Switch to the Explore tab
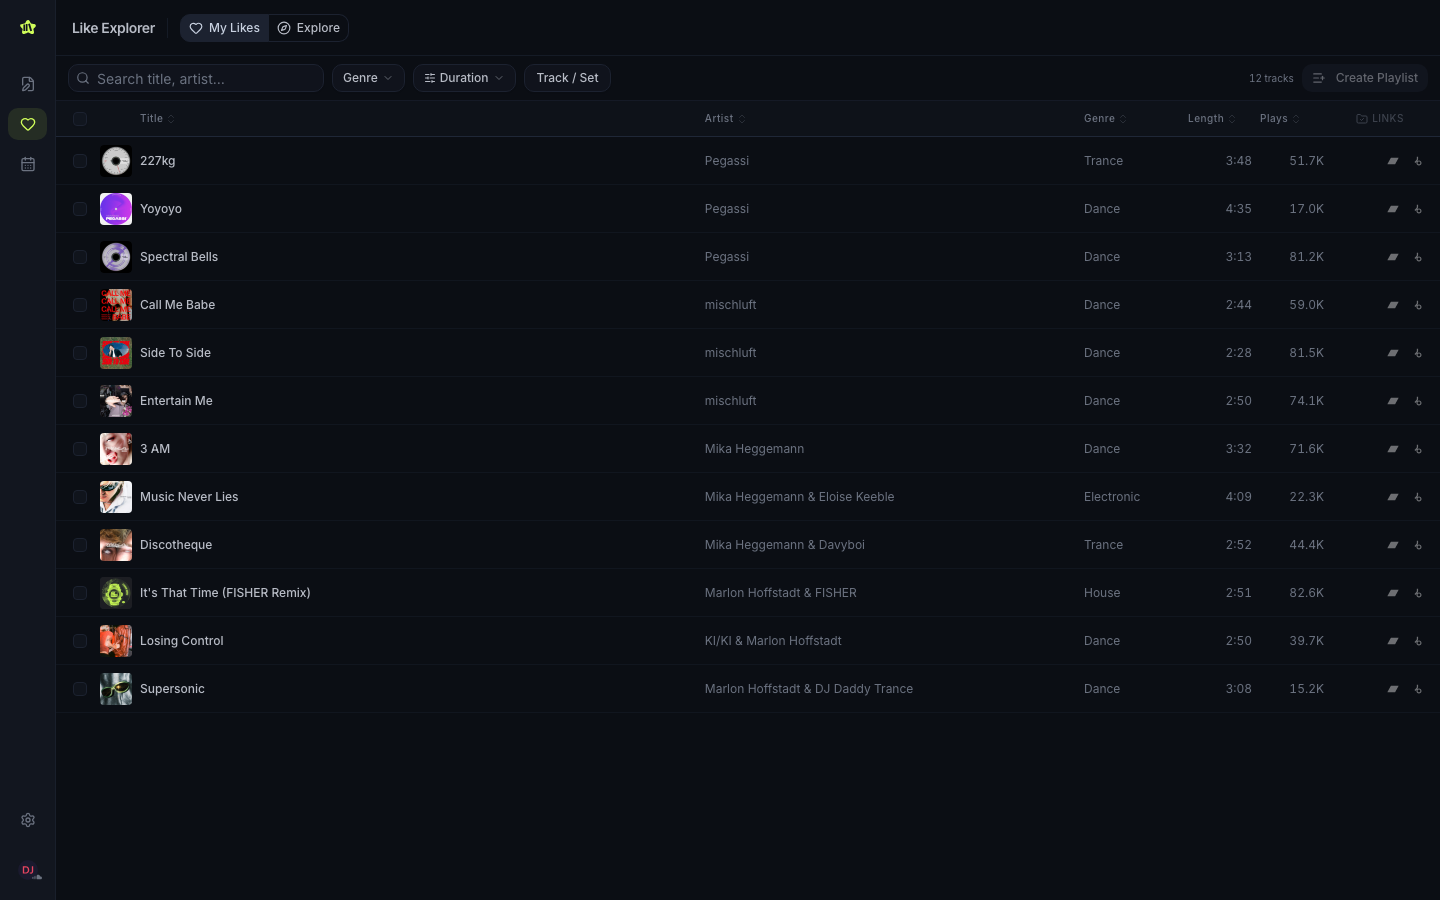 pos(309,28)
